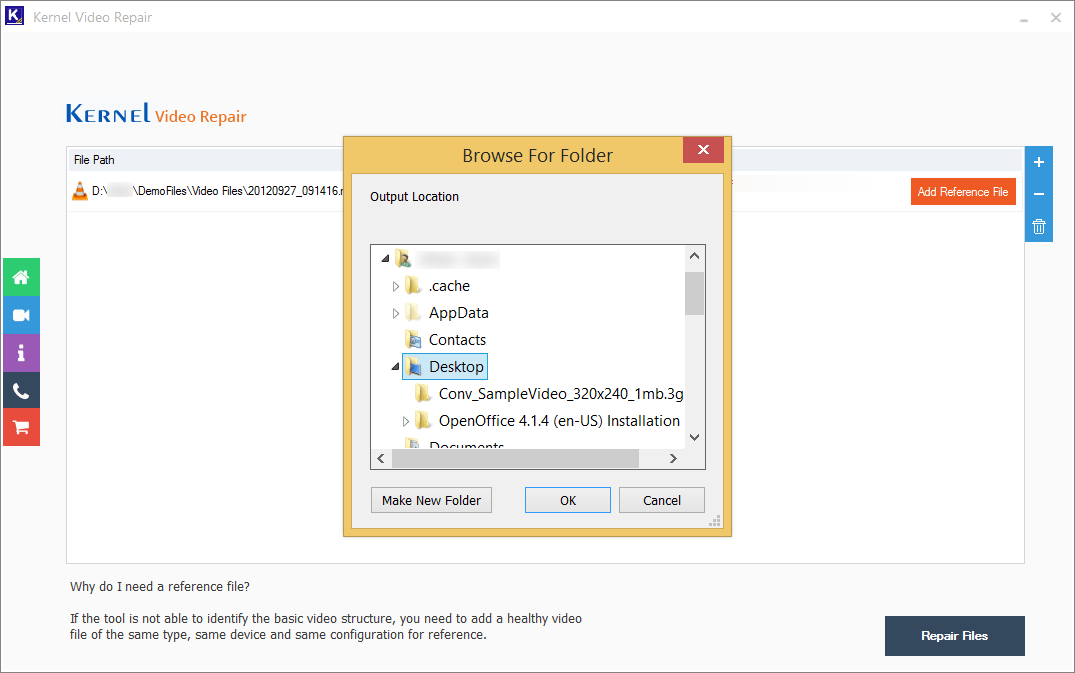Click the Make New Folder button
Image resolution: width=1075 pixels, height=673 pixels.
[x=431, y=500]
